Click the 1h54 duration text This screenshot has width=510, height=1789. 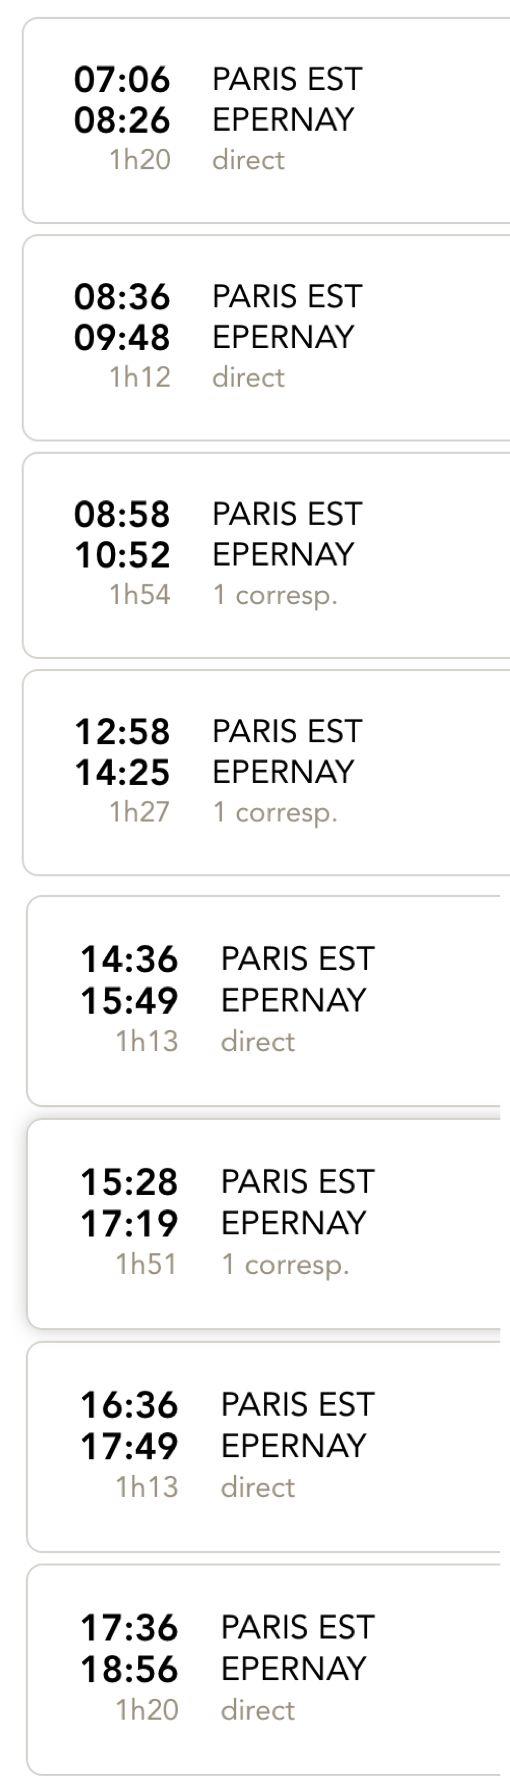click(x=140, y=595)
